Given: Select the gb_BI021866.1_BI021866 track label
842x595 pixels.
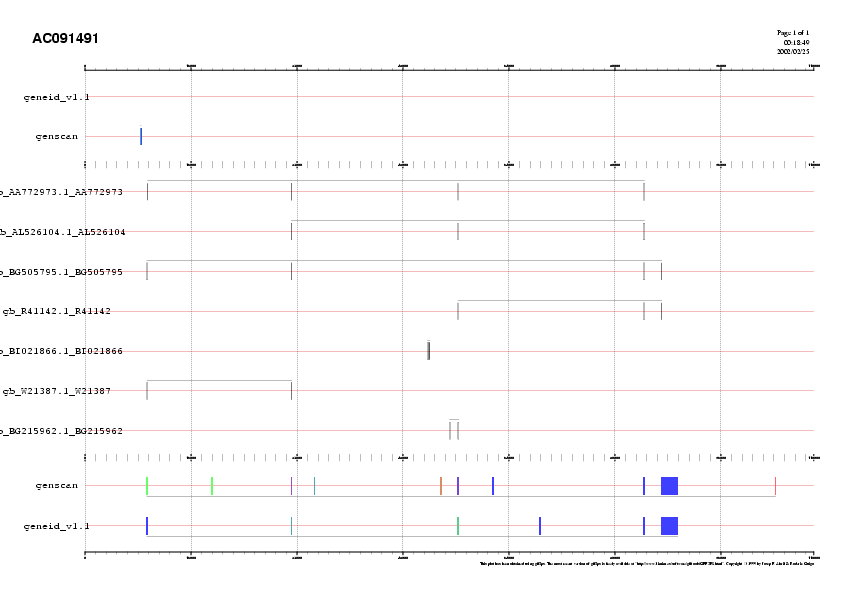Looking at the screenshot, I should (62, 351).
